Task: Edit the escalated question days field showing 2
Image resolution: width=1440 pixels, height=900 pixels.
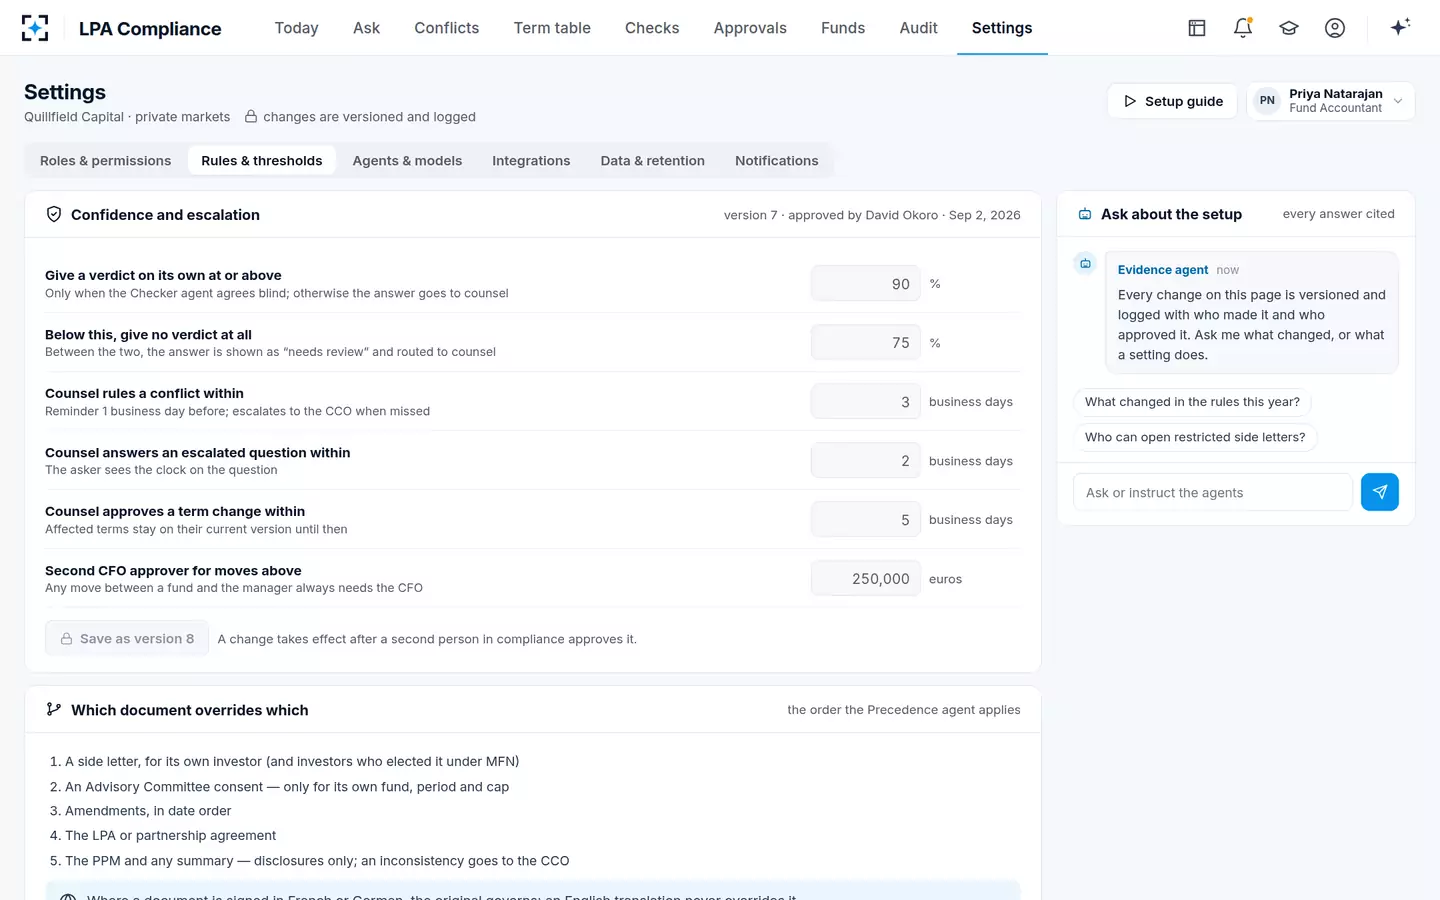Action: point(865,461)
